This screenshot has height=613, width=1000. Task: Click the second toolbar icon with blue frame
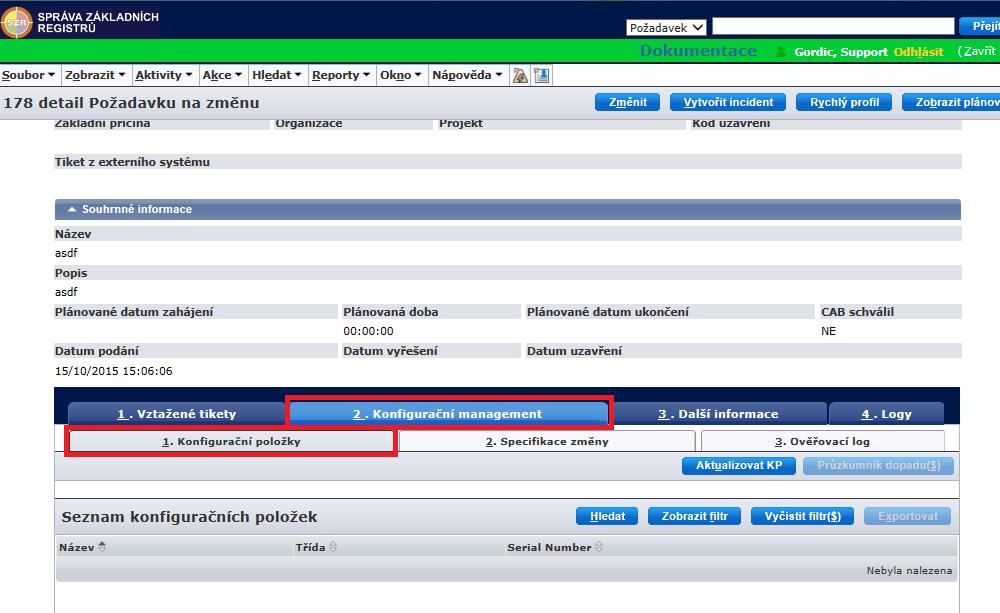[542, 75]
